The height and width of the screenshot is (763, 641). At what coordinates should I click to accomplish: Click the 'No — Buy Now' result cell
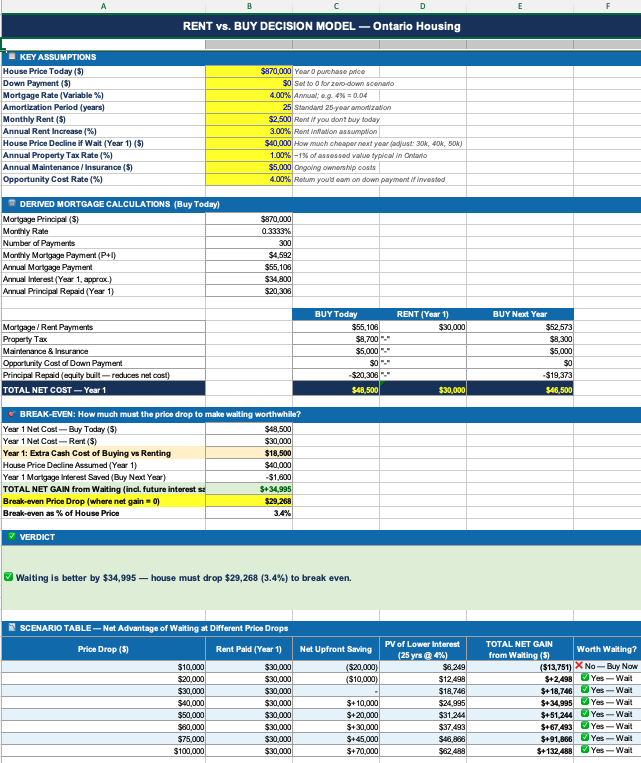click(x=607, y=666)
